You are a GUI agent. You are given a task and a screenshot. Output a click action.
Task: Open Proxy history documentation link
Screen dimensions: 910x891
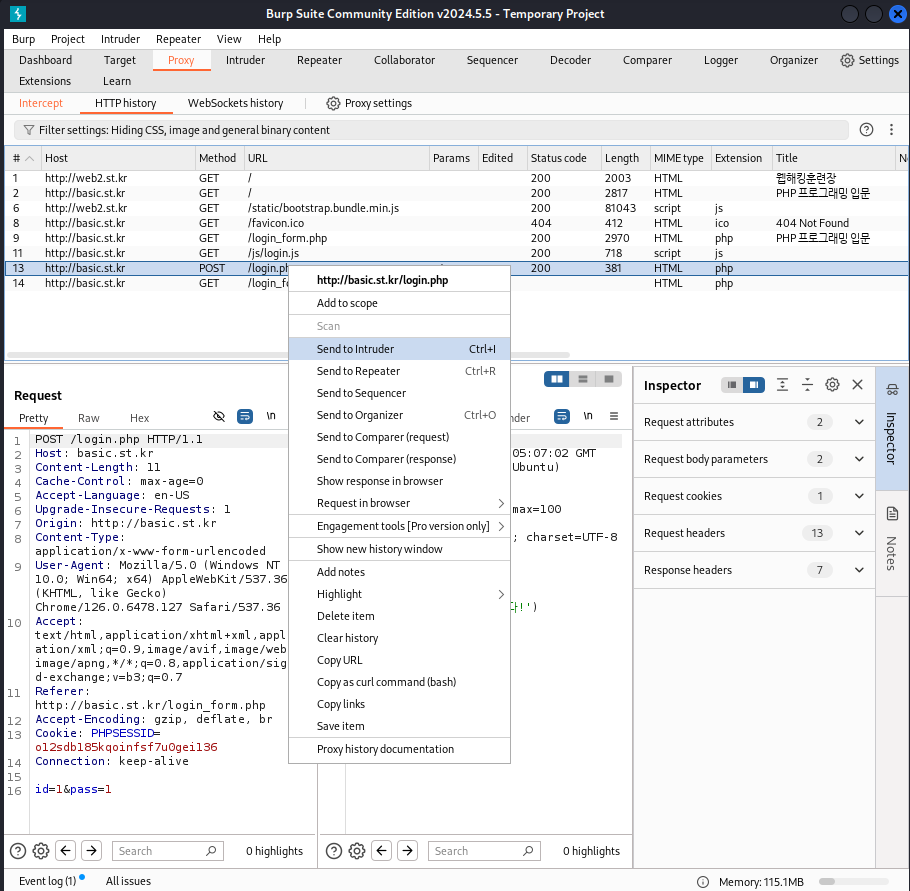399,749
